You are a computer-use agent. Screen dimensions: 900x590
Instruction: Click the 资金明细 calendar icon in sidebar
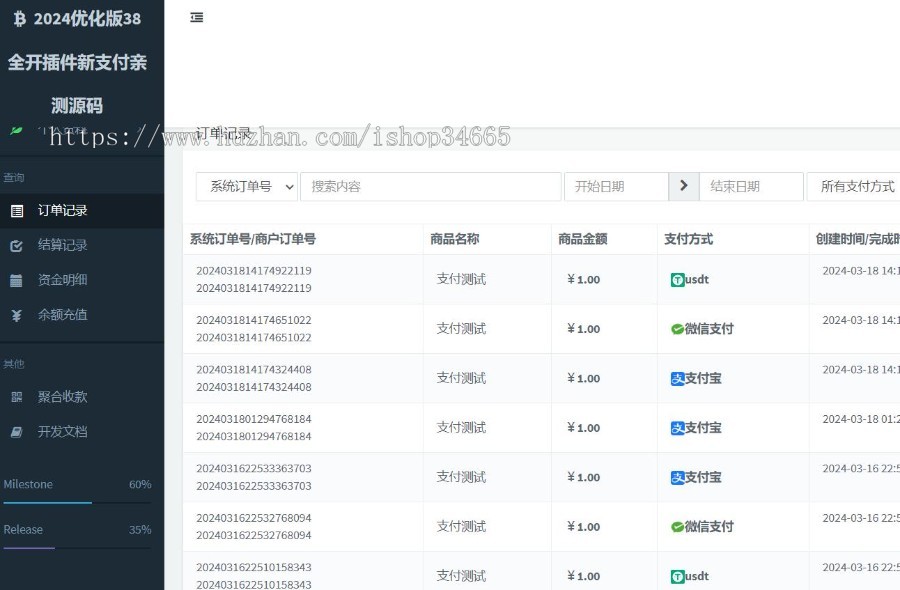click(x=17, y=281)
